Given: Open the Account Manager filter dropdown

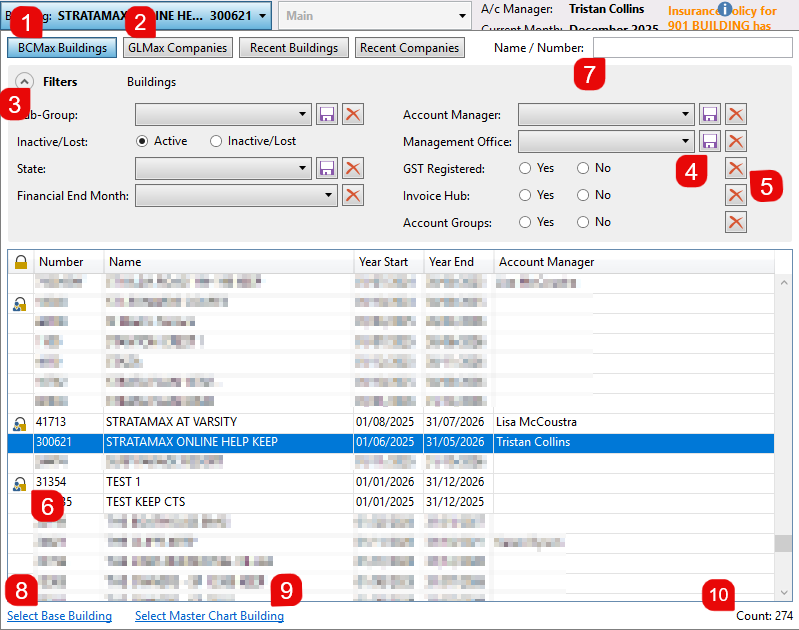Looking at the screenshot, I should pyautogui.click(x=606, y=114).
